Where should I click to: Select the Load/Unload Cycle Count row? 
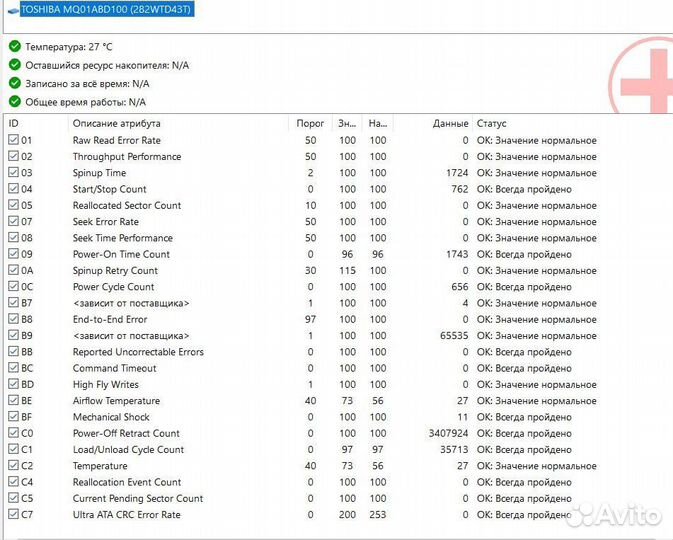128,450
